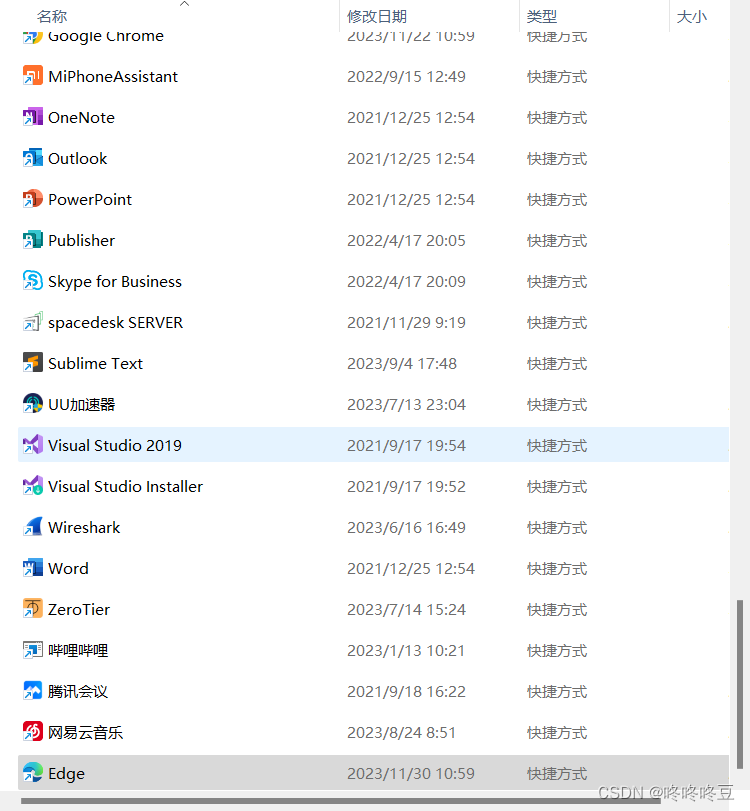Image resolution: width=750 pixels, height=811 pixels.
Task: Select the name Visual Studio Installer
Action: click(x=125, y=486)
